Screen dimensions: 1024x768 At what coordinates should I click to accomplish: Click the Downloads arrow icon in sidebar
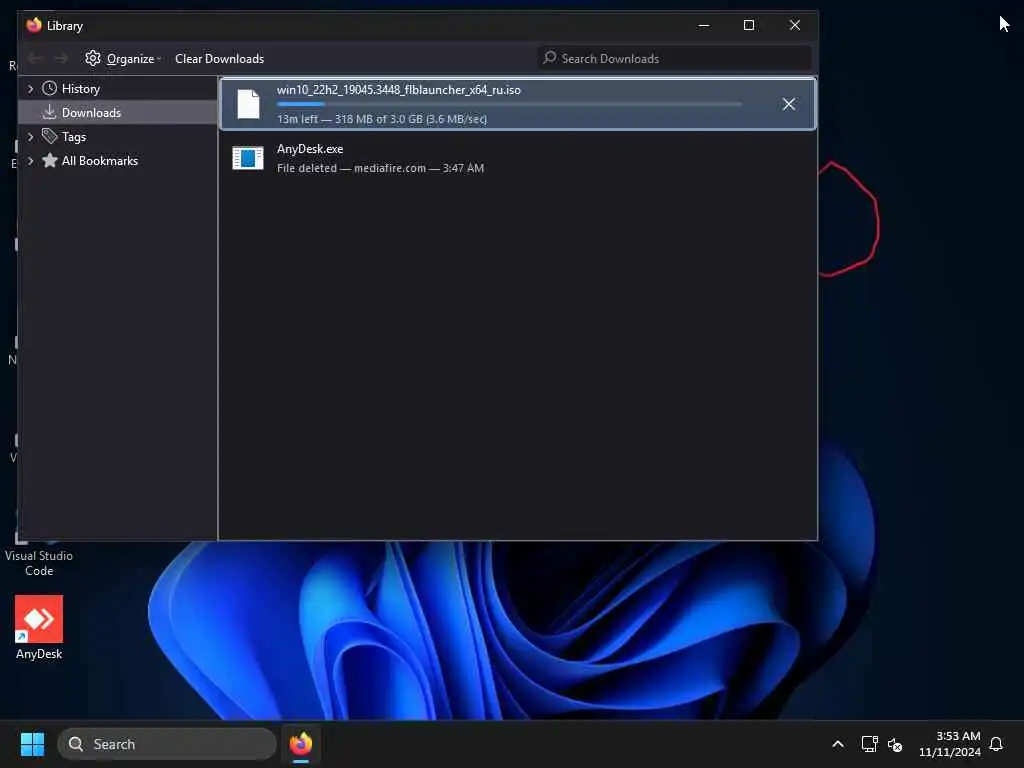click(49, 112)
